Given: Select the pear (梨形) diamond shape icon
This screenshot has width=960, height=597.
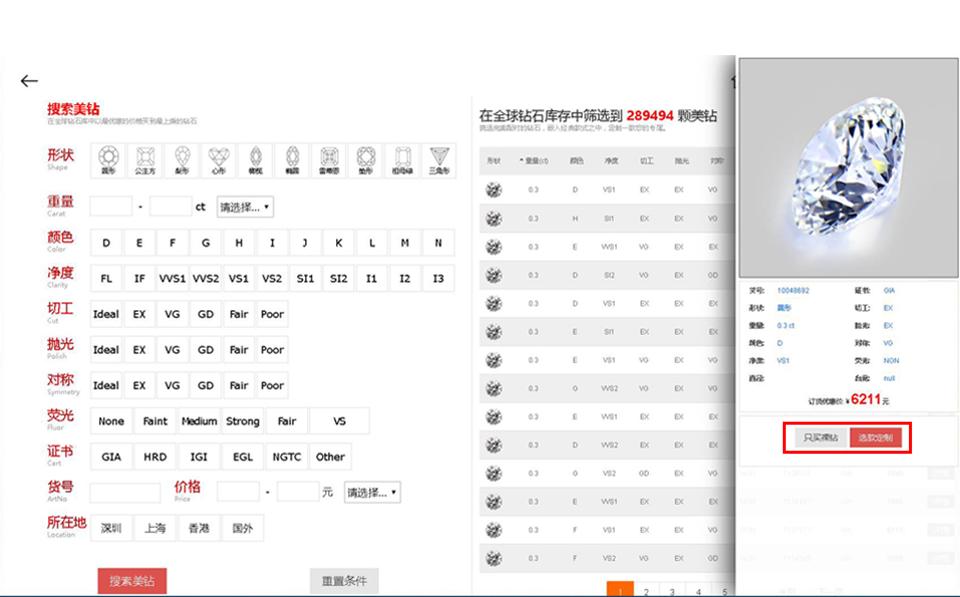Looking at the screenshot, I should click(180, 160).
